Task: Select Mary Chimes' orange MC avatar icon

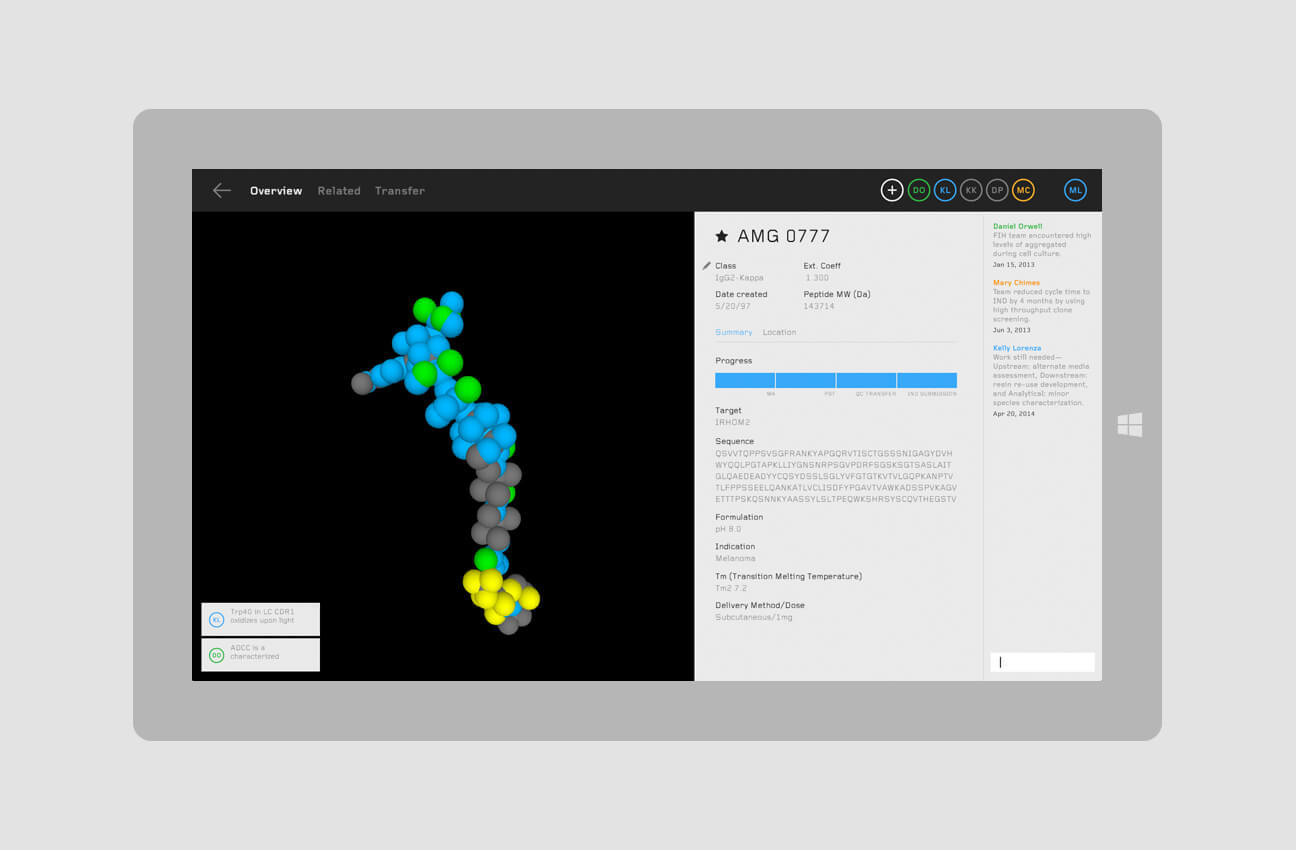Action: click(1023, 189)
